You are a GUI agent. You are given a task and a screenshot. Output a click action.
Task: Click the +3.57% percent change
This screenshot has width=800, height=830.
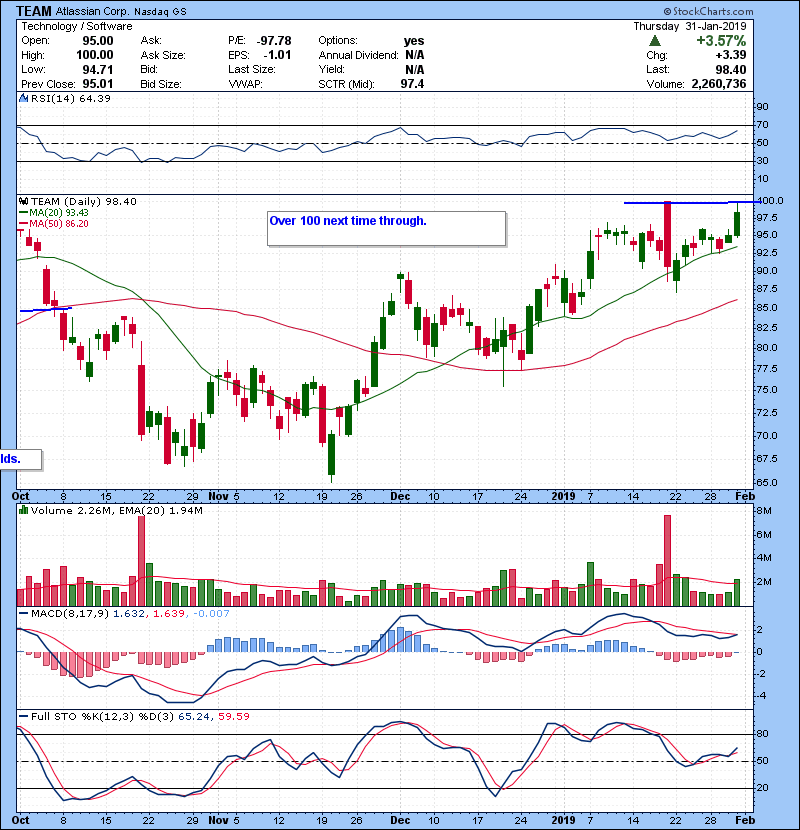point(721,41)
